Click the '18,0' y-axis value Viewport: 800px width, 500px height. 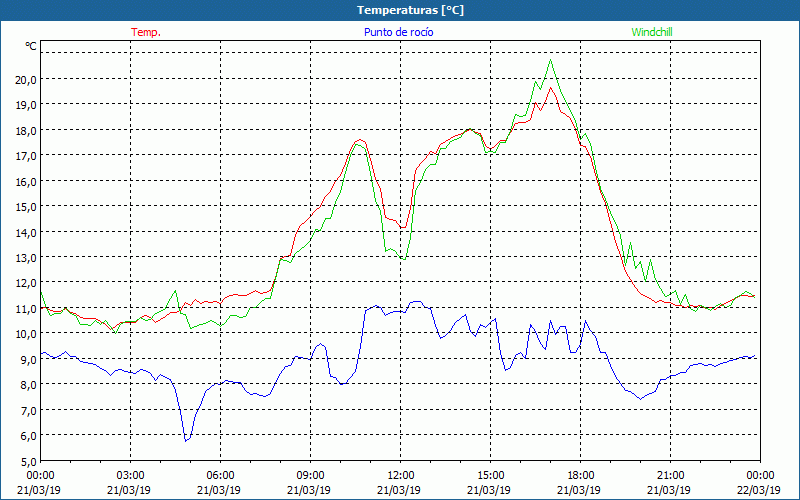pos(27,130)
